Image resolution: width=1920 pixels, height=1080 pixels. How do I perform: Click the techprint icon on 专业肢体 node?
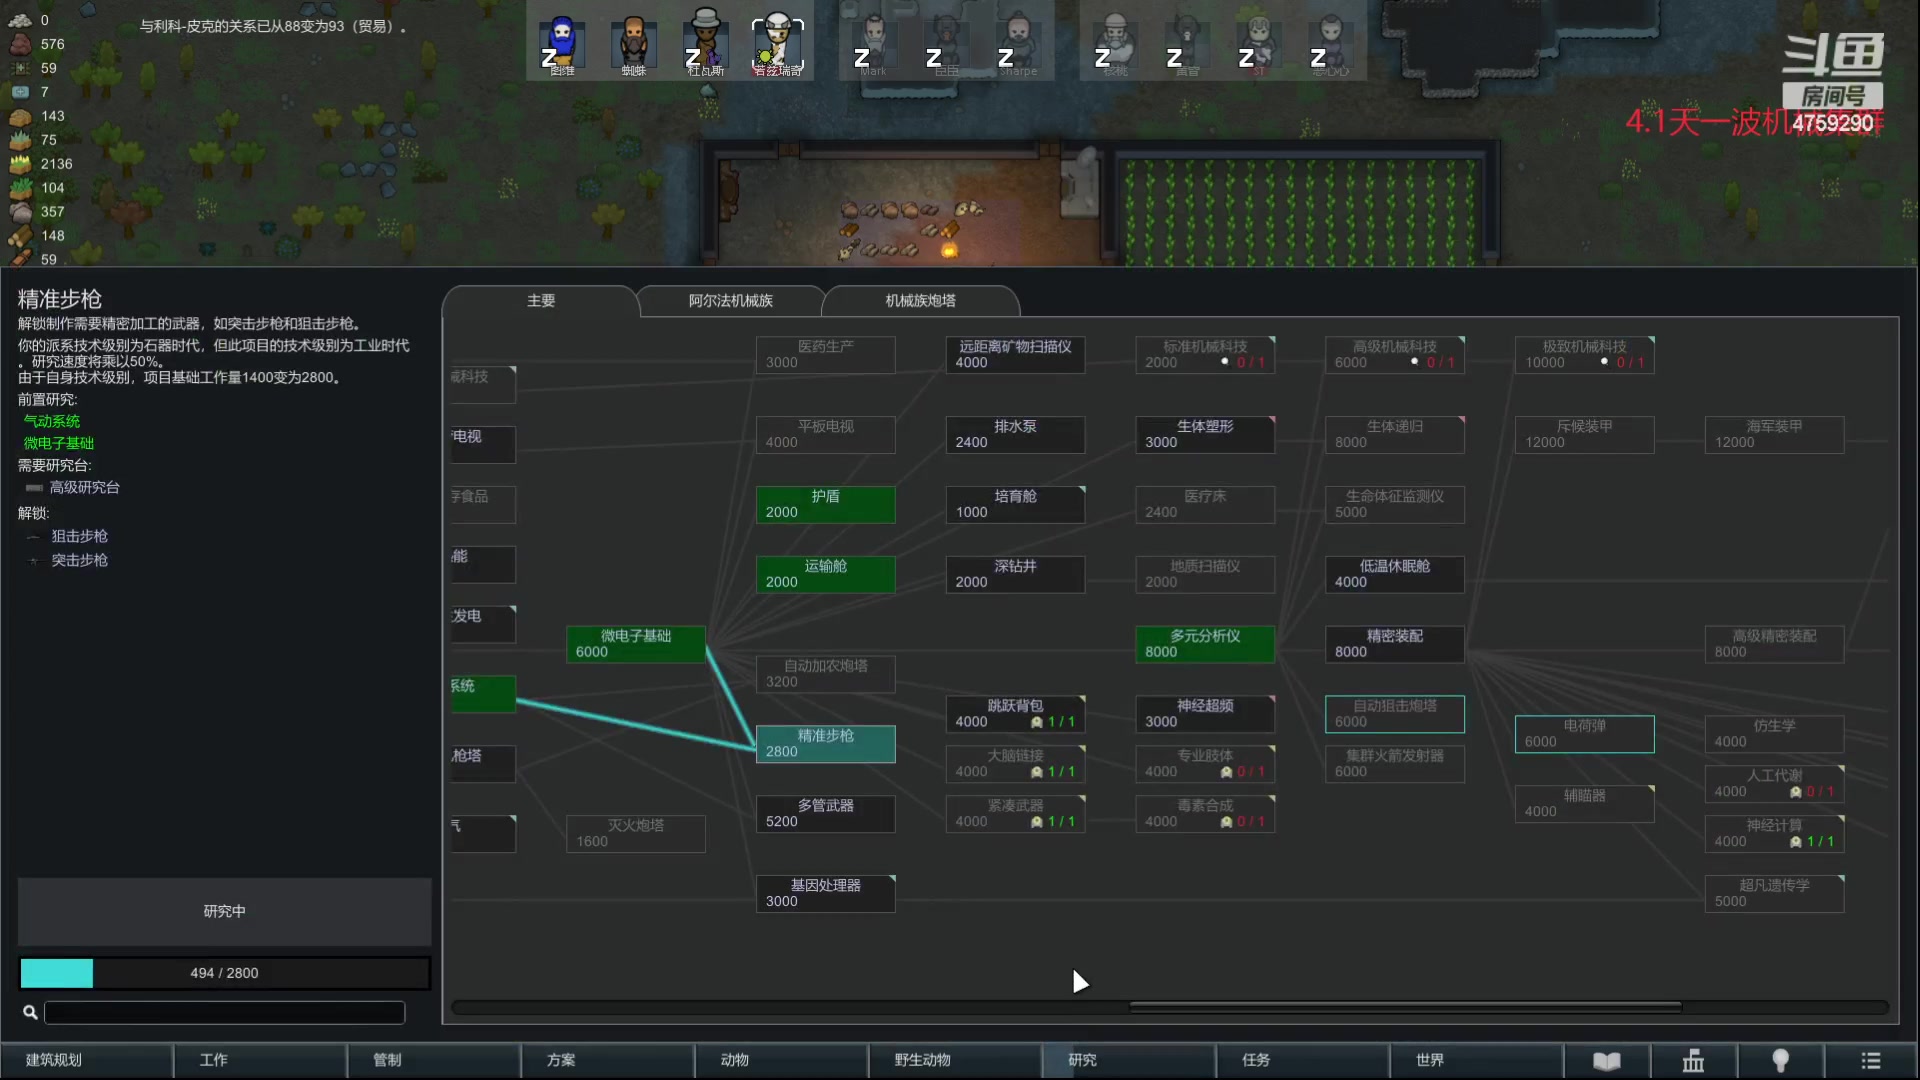coord(1226,772)
